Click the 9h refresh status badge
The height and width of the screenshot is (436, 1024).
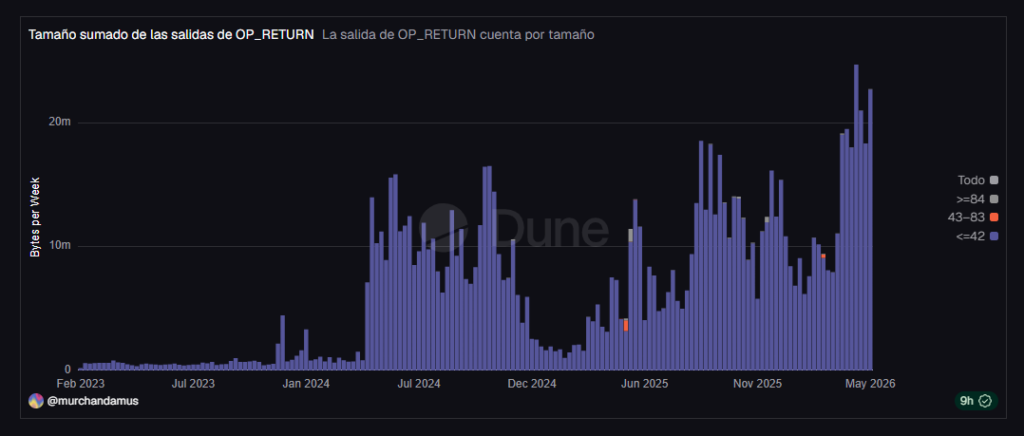(976, 401)
